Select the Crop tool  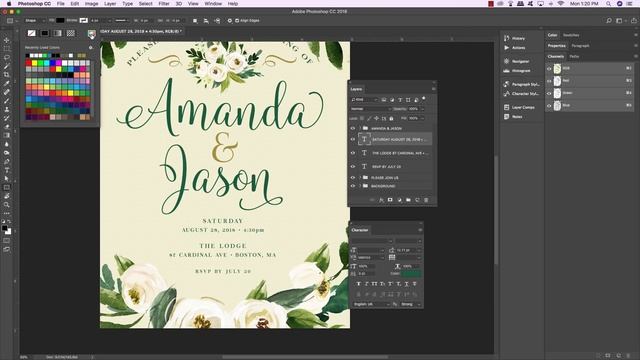(x=7, y=75)
